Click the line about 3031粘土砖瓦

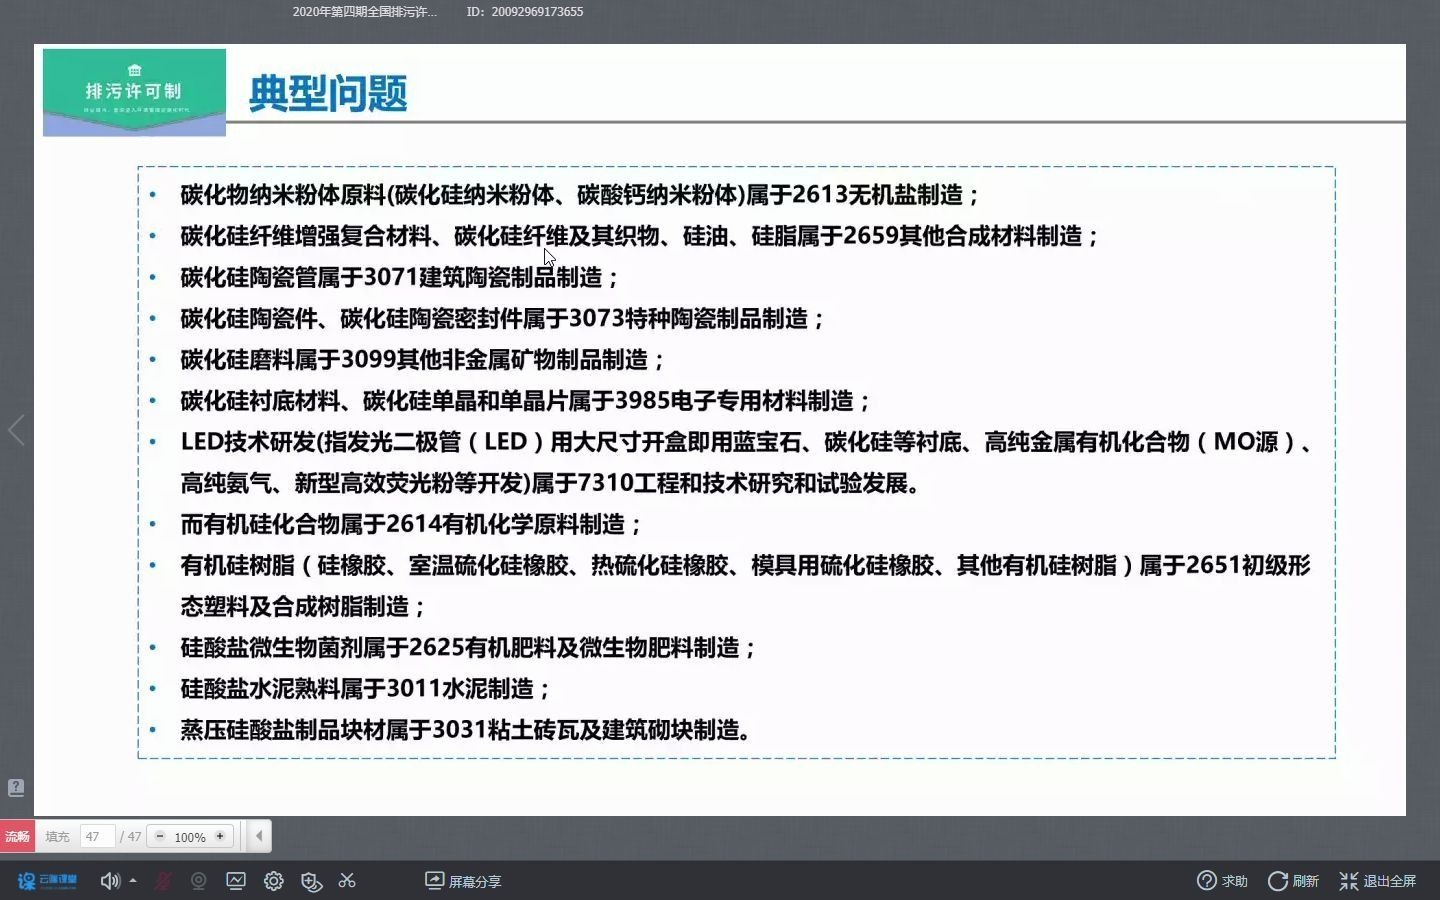pyautogui.click(x=467, y=730)
